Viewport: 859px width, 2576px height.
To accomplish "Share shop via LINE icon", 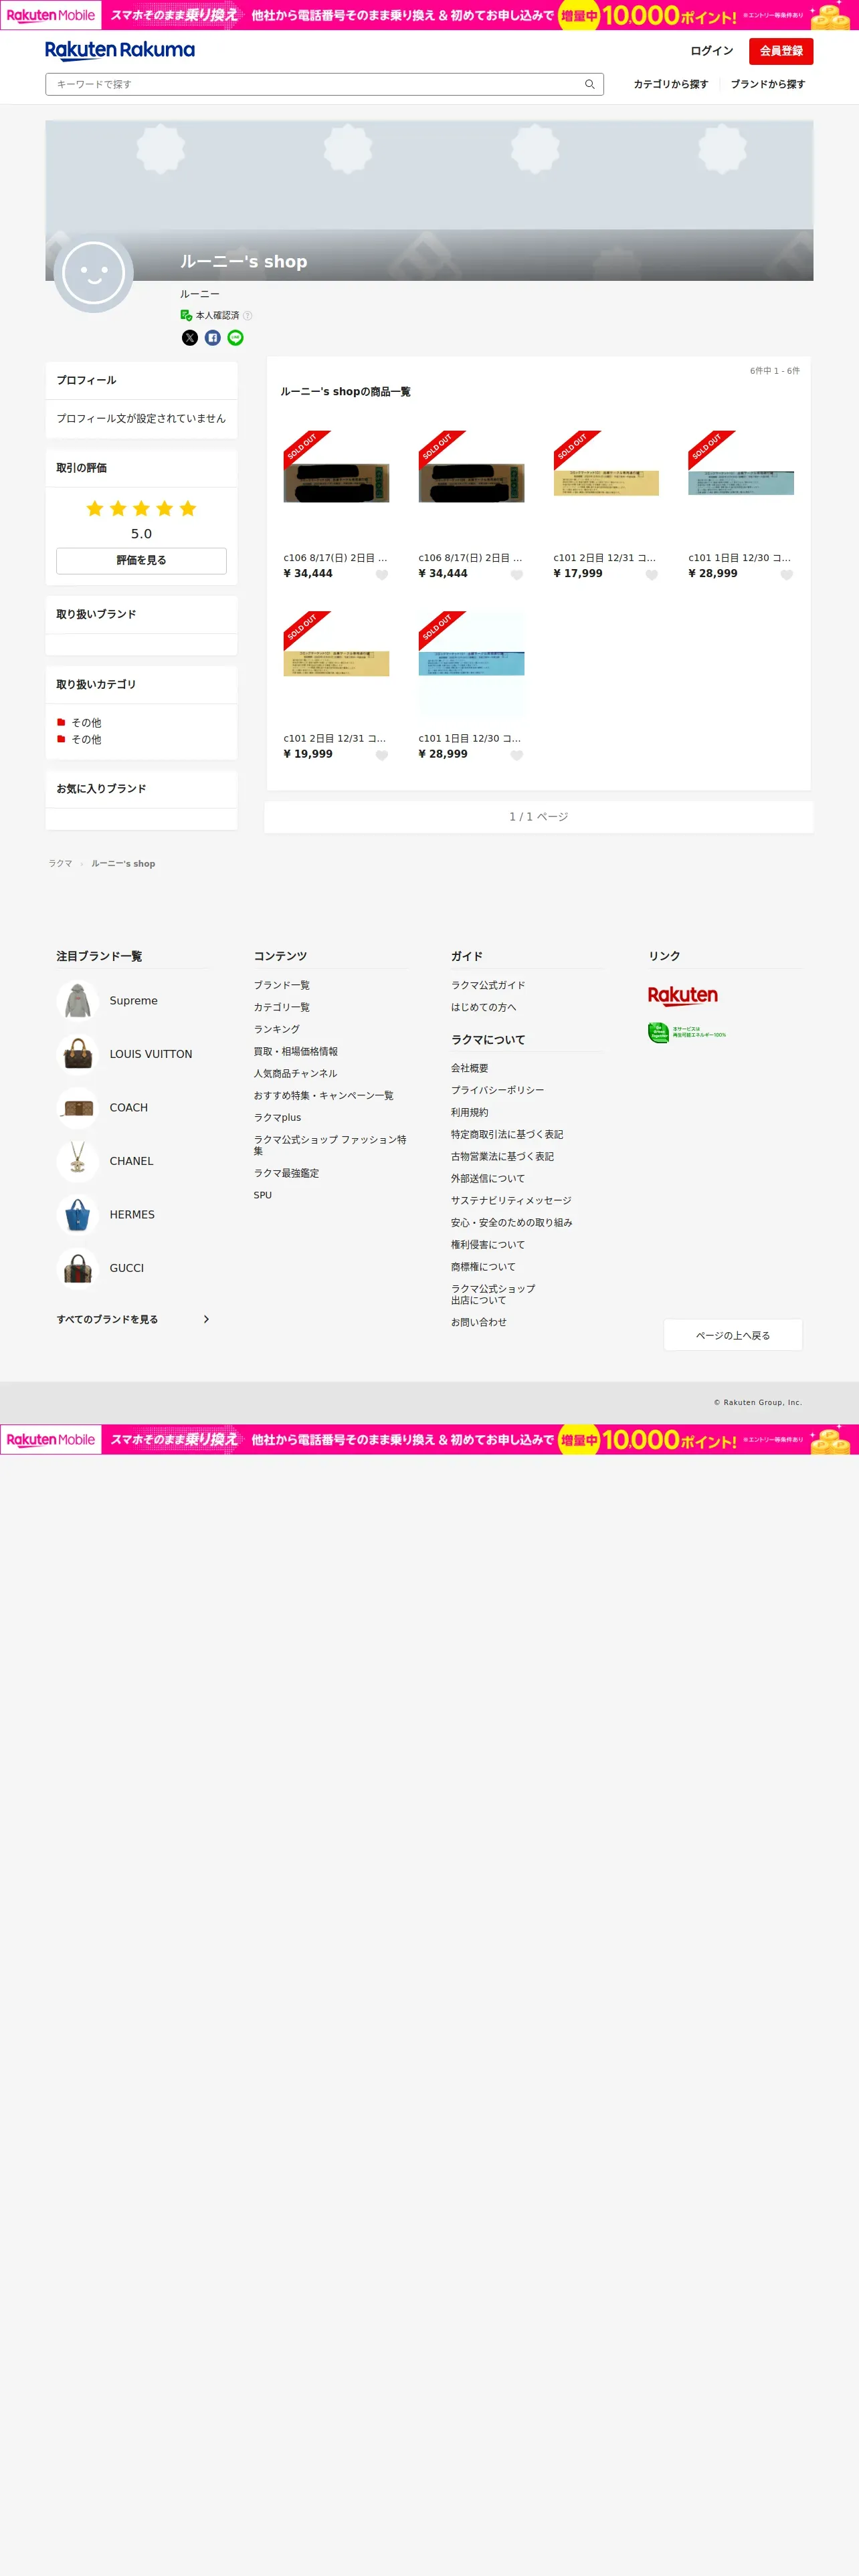I will tap(236, 338).
